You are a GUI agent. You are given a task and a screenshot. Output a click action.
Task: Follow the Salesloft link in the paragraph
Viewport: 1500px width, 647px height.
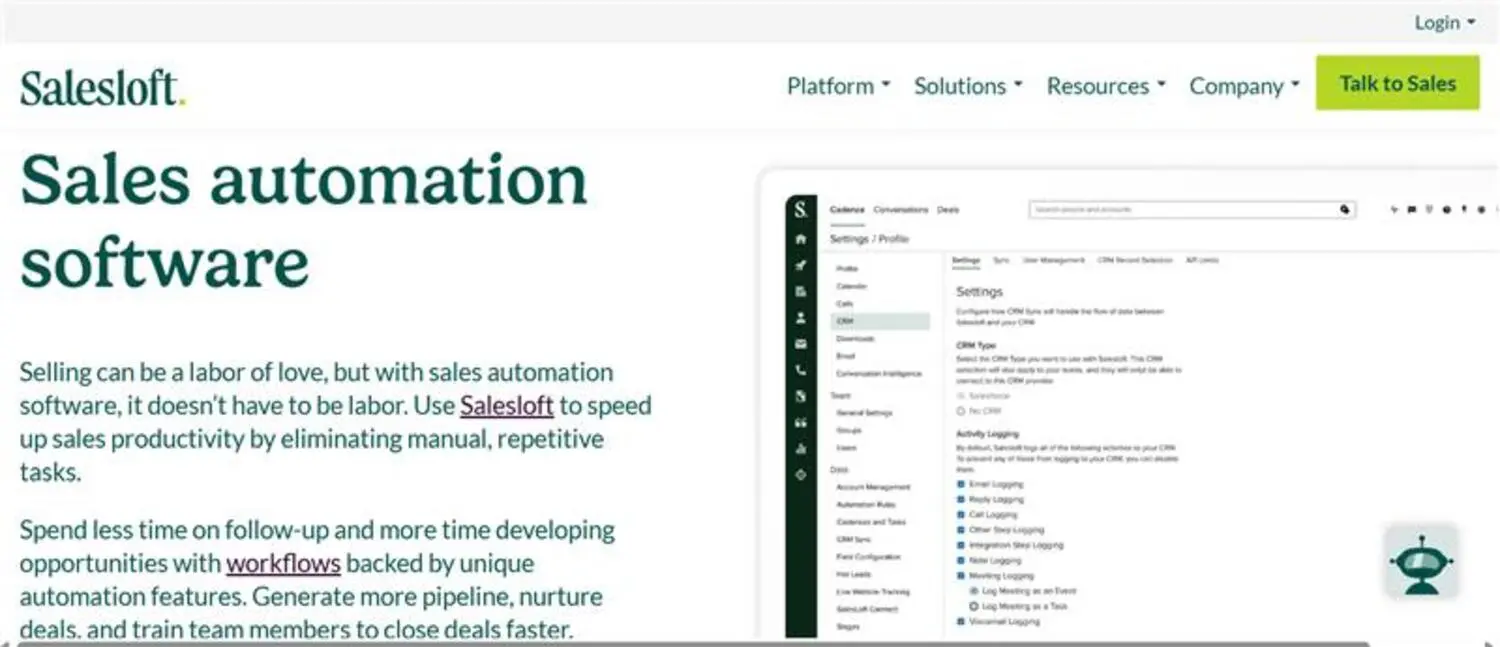click(x=507, y=405)
